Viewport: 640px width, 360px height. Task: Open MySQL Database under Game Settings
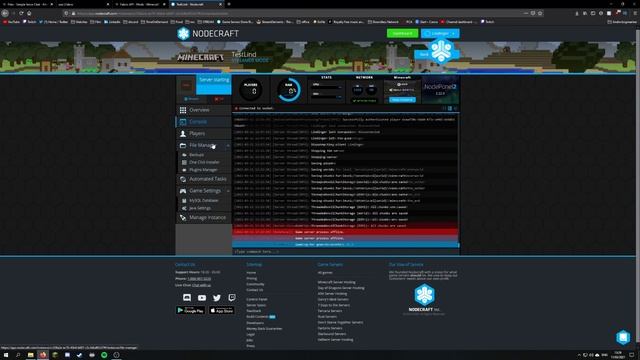[203, 201]
